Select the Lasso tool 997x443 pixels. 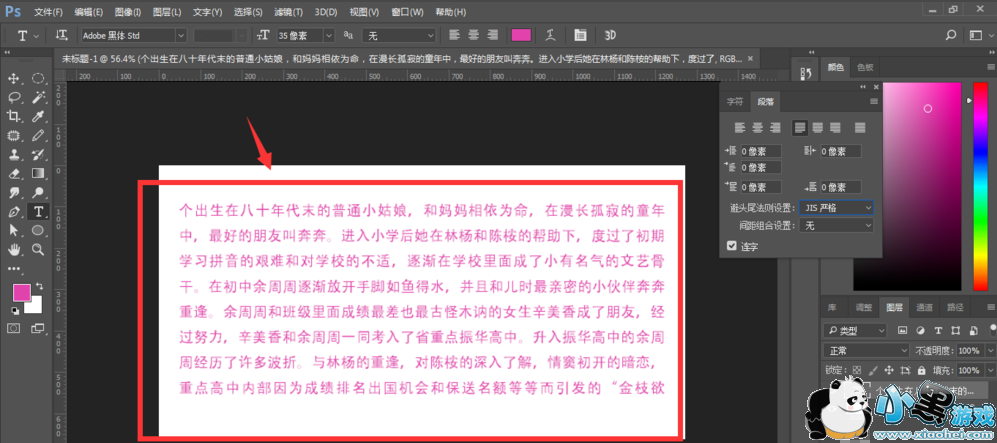pyautogui.click(x=14, y=97)
